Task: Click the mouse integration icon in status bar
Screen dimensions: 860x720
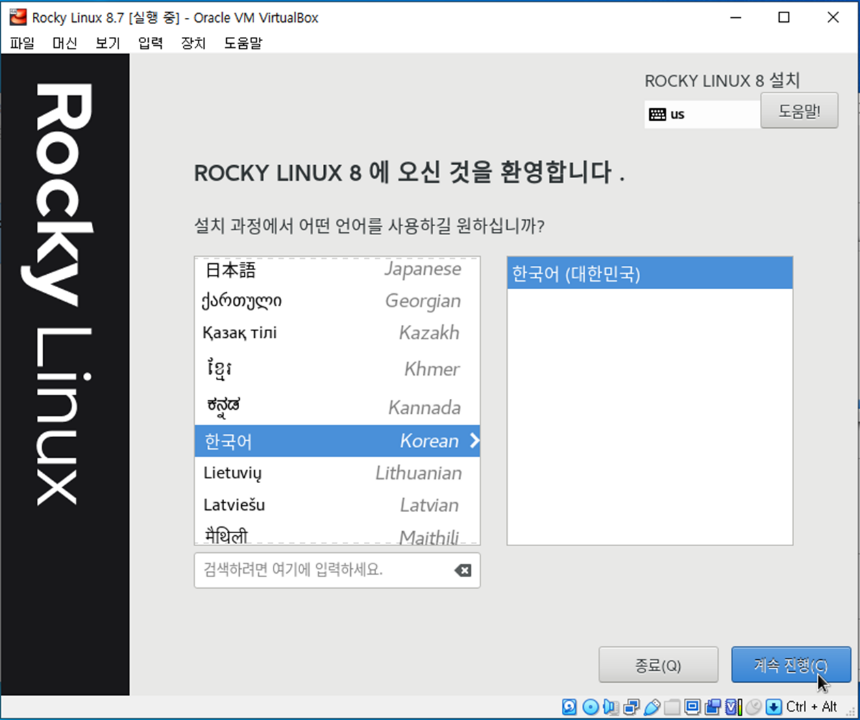Action: pyautogui.click(x=754, y=706)
